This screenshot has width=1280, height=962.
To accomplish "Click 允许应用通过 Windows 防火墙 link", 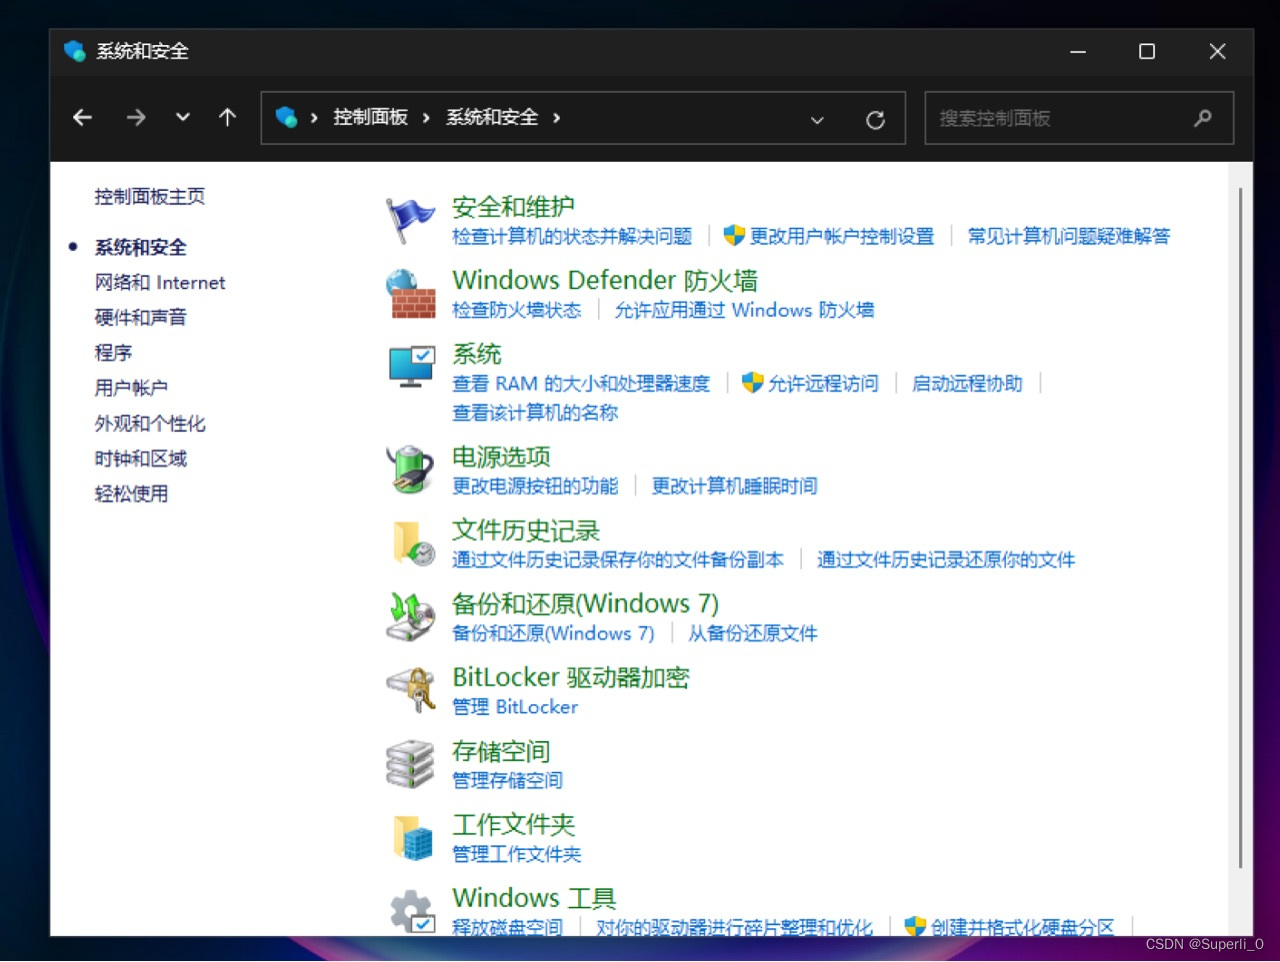I will coord(744,310).
